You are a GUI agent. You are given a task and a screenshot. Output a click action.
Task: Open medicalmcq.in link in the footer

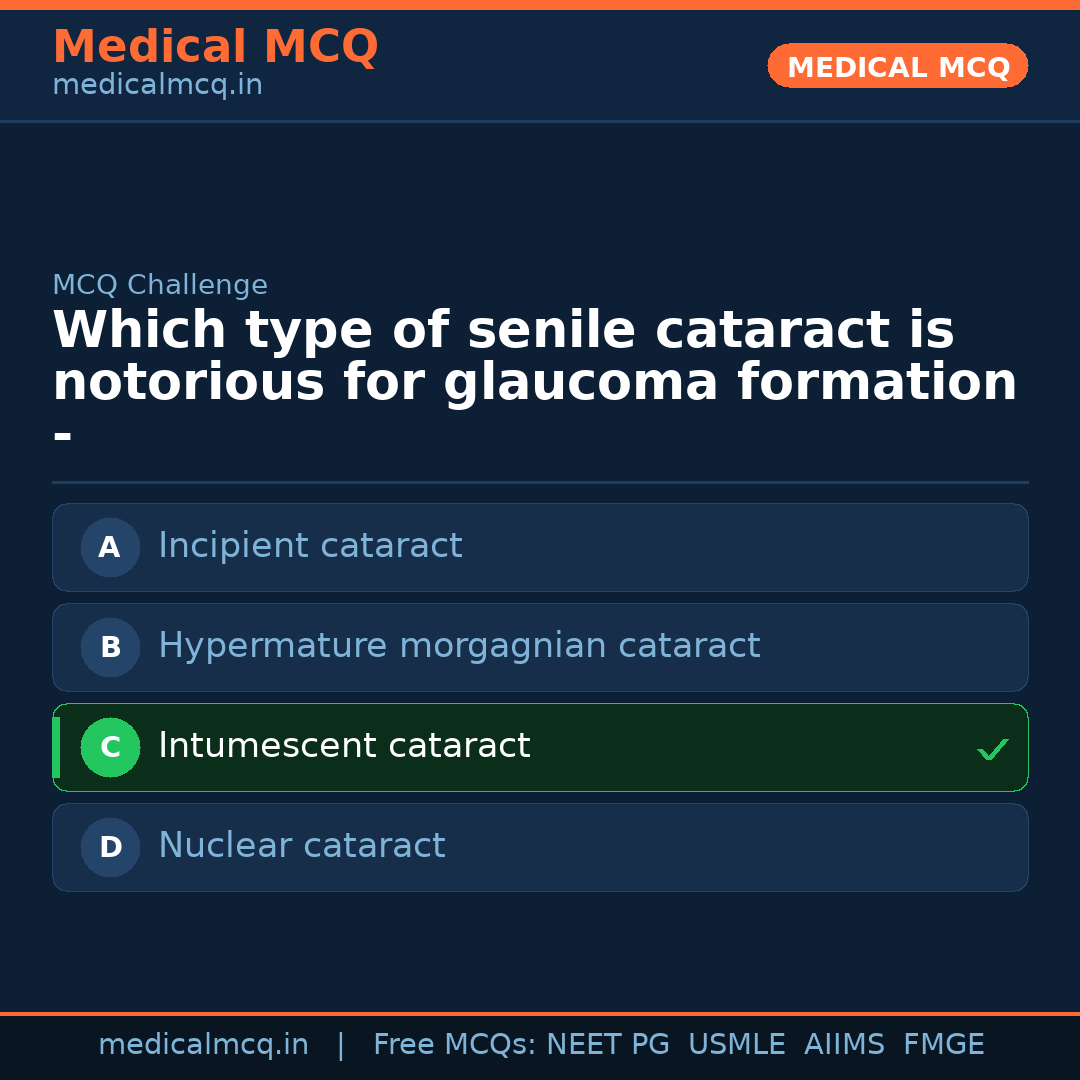point(203,1045)
